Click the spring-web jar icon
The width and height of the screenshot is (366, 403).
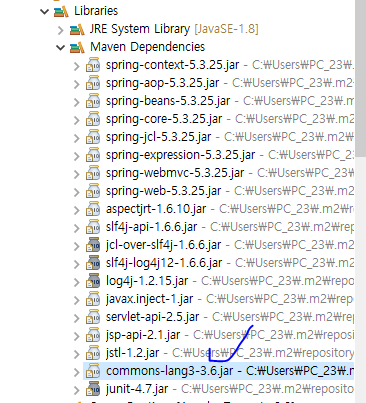click(x=93, y=191)
